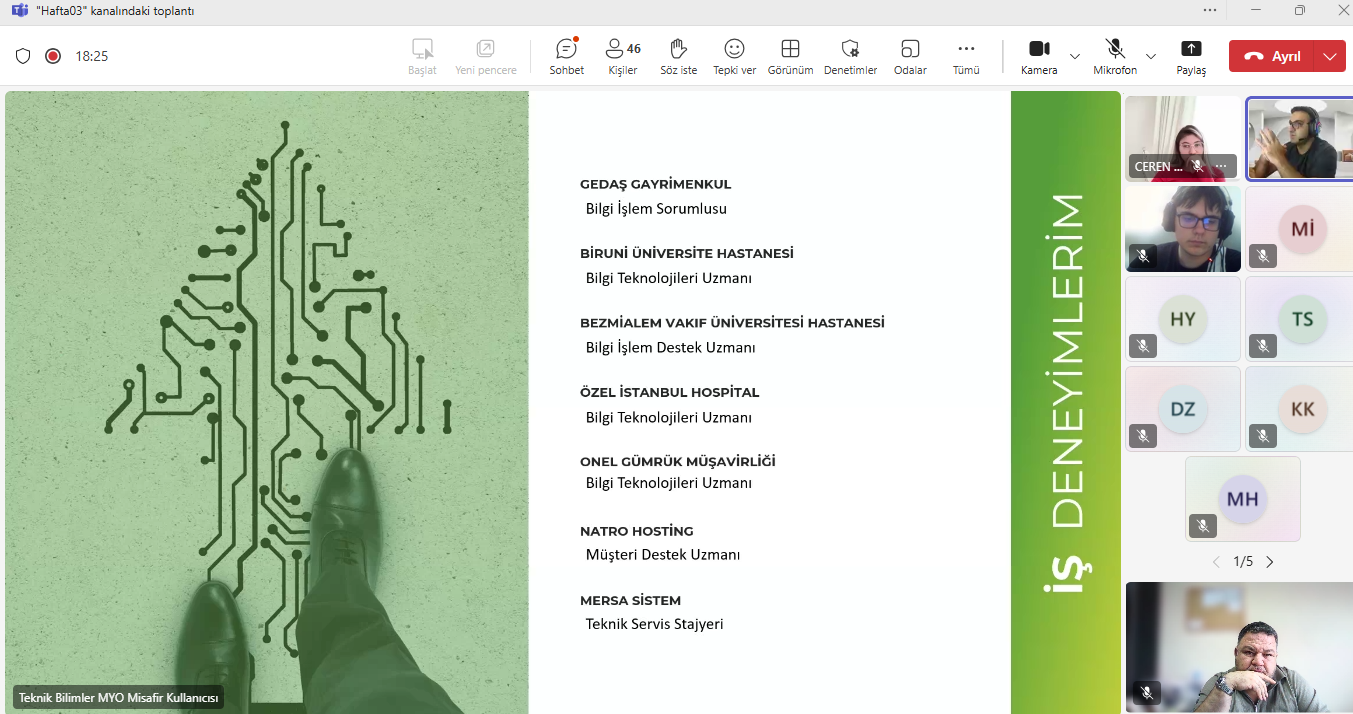
Task: Open Tepki ver reactions
Action: click(734, 56)
